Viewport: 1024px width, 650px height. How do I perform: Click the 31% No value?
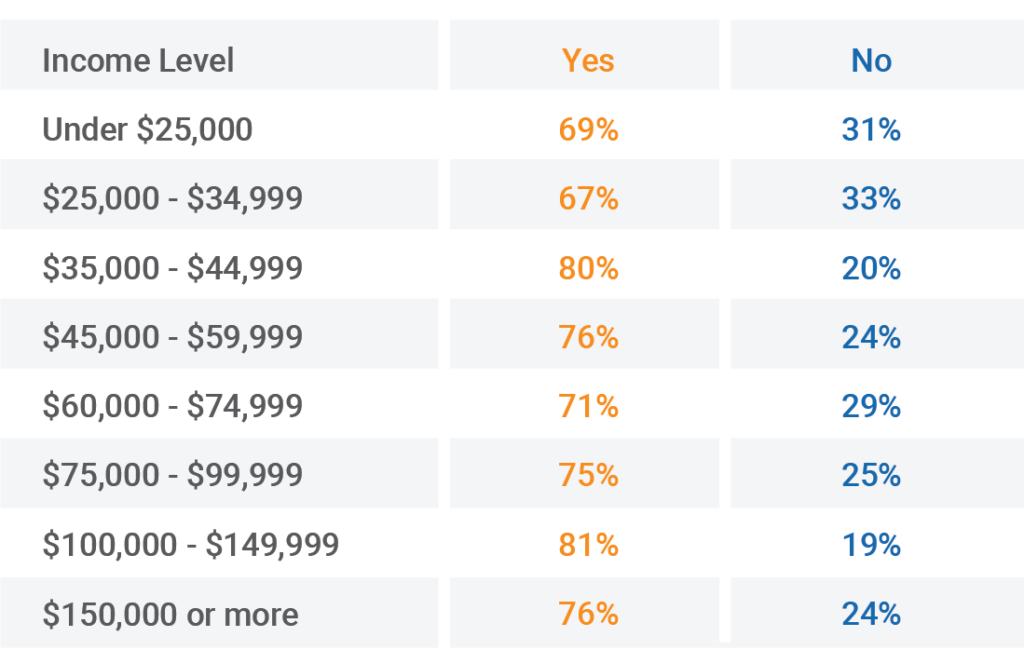pos(871,129)
